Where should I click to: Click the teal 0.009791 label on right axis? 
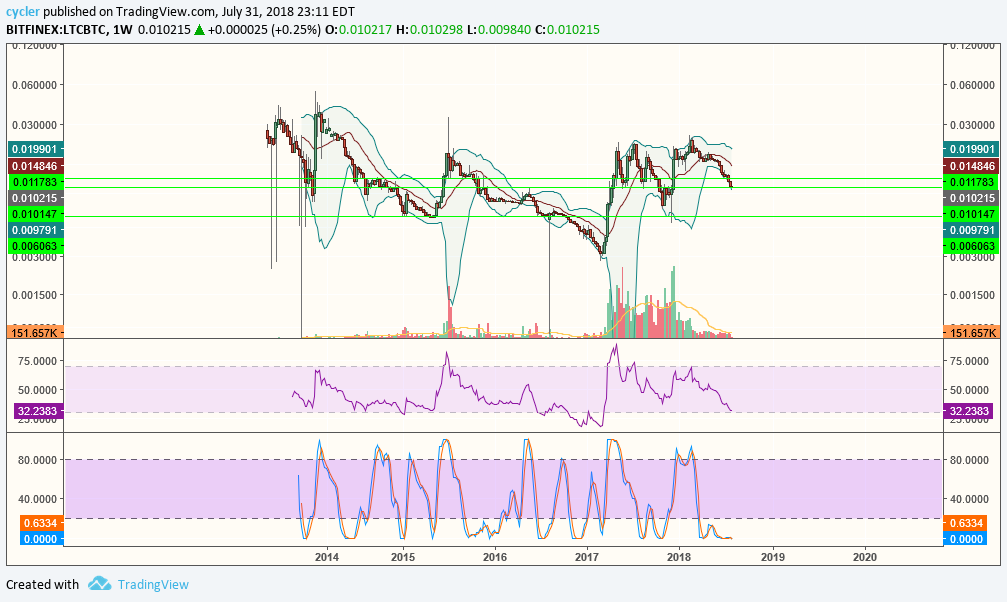click(971, 230)
